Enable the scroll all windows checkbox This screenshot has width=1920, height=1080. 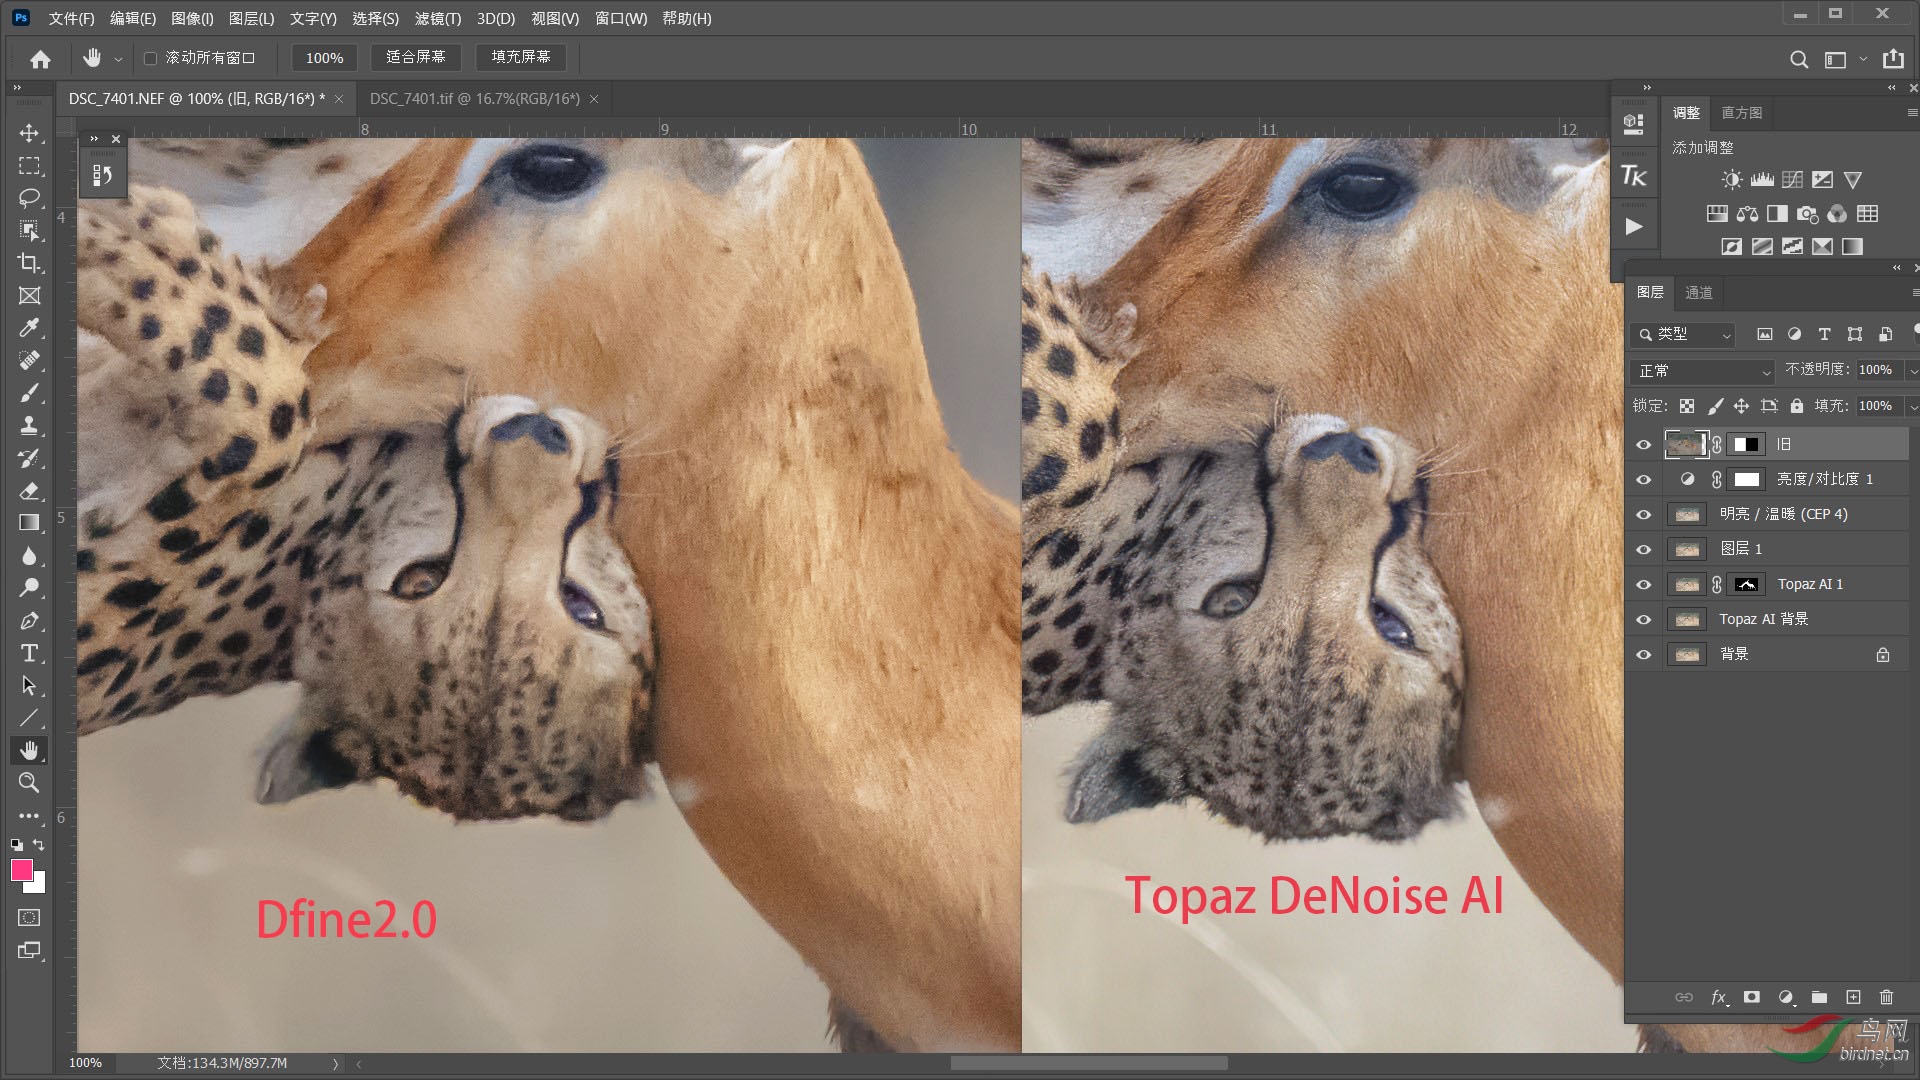coord(150,58)
